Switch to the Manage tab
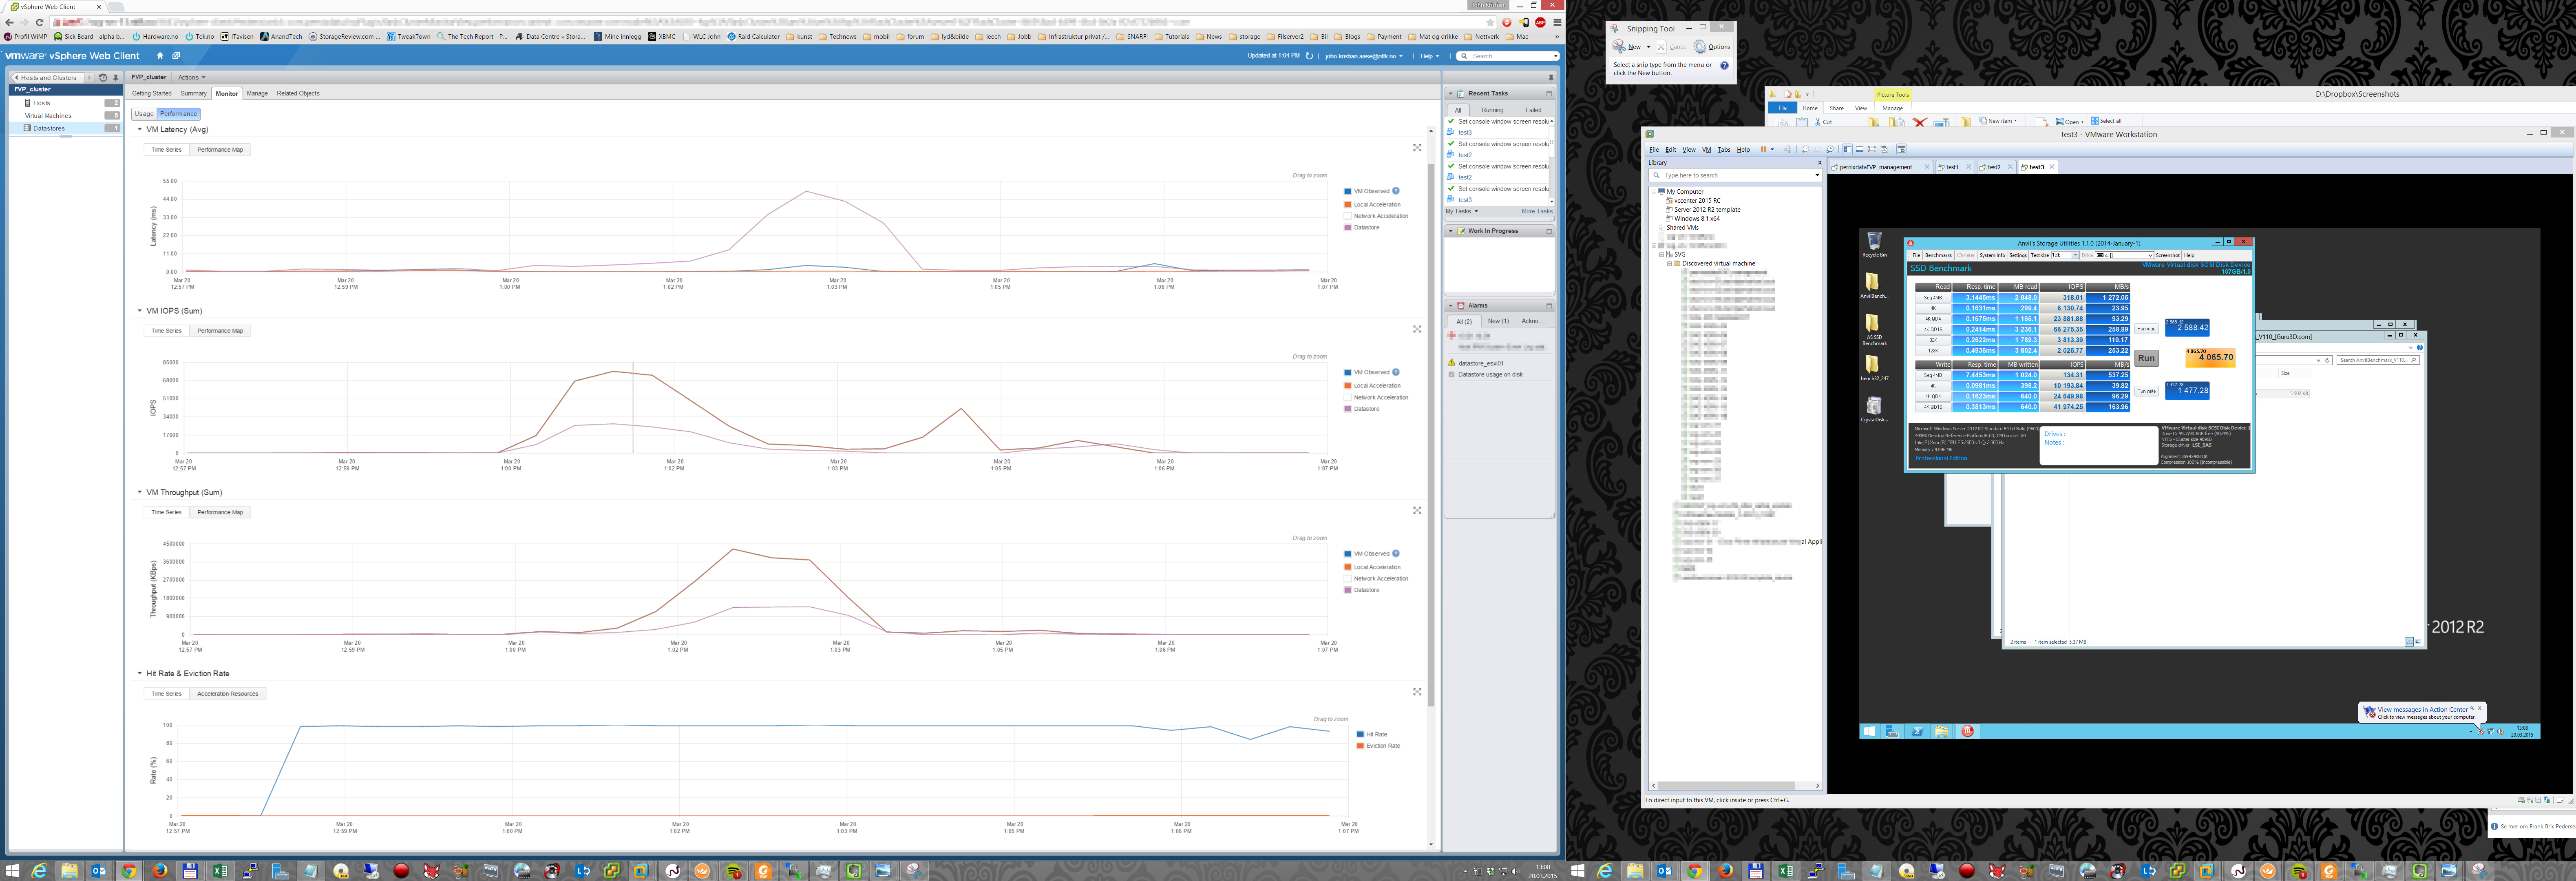 tap(257, 93)
